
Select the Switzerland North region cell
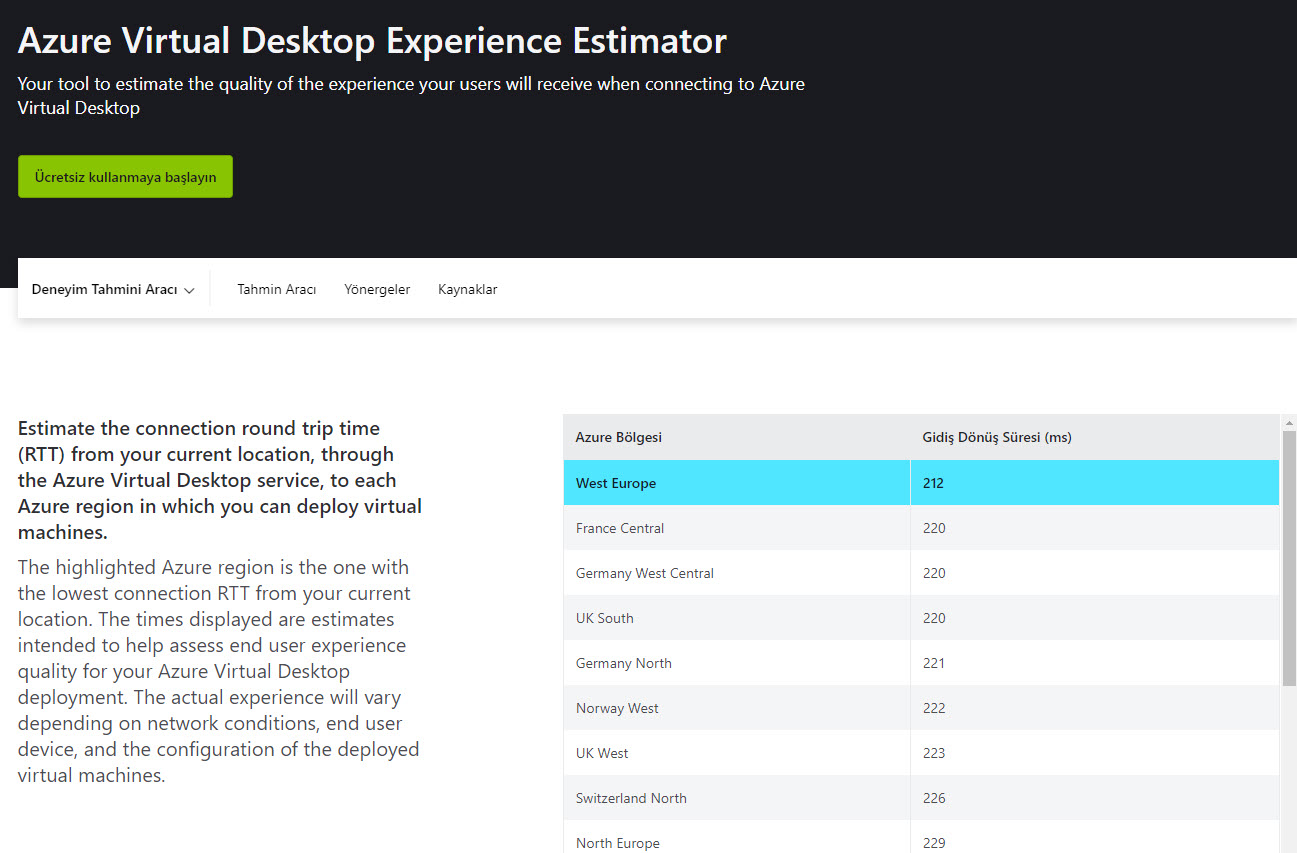tap(631, 798)
